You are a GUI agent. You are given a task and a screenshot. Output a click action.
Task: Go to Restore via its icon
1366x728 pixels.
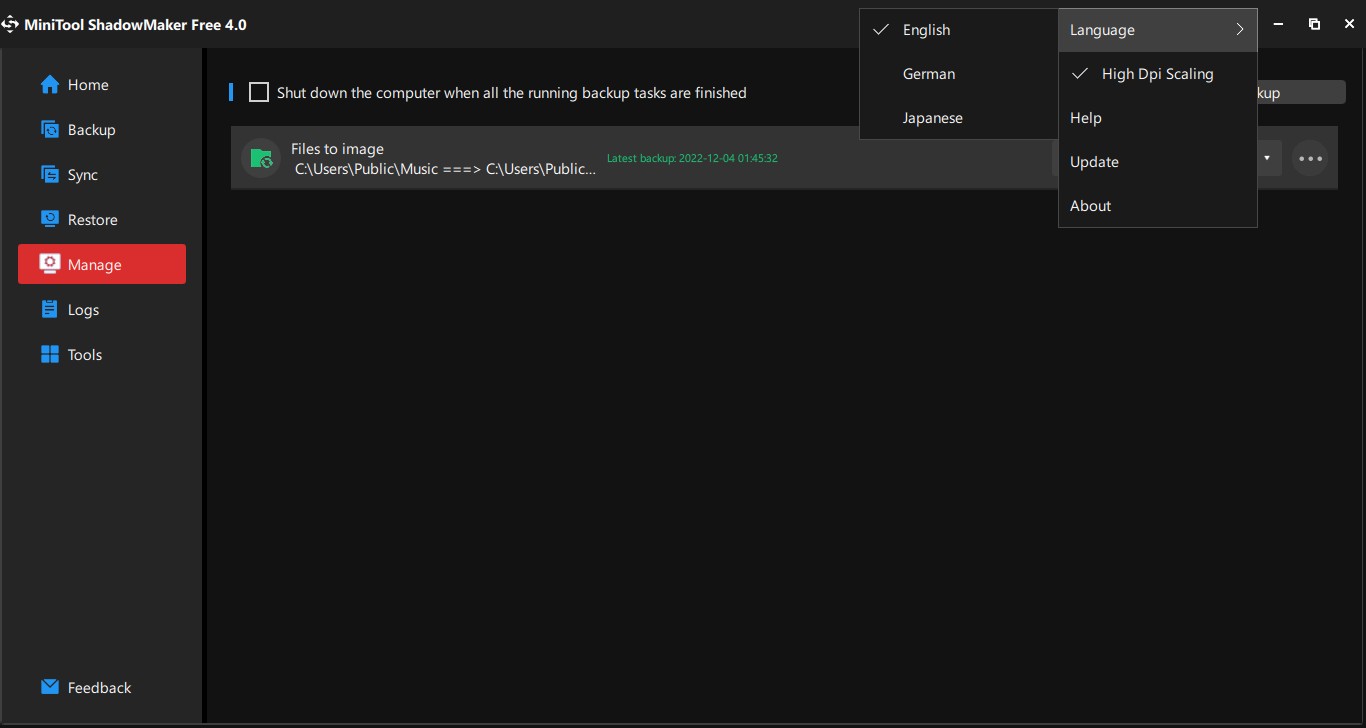pyautogui.click(x=50, y=220)
